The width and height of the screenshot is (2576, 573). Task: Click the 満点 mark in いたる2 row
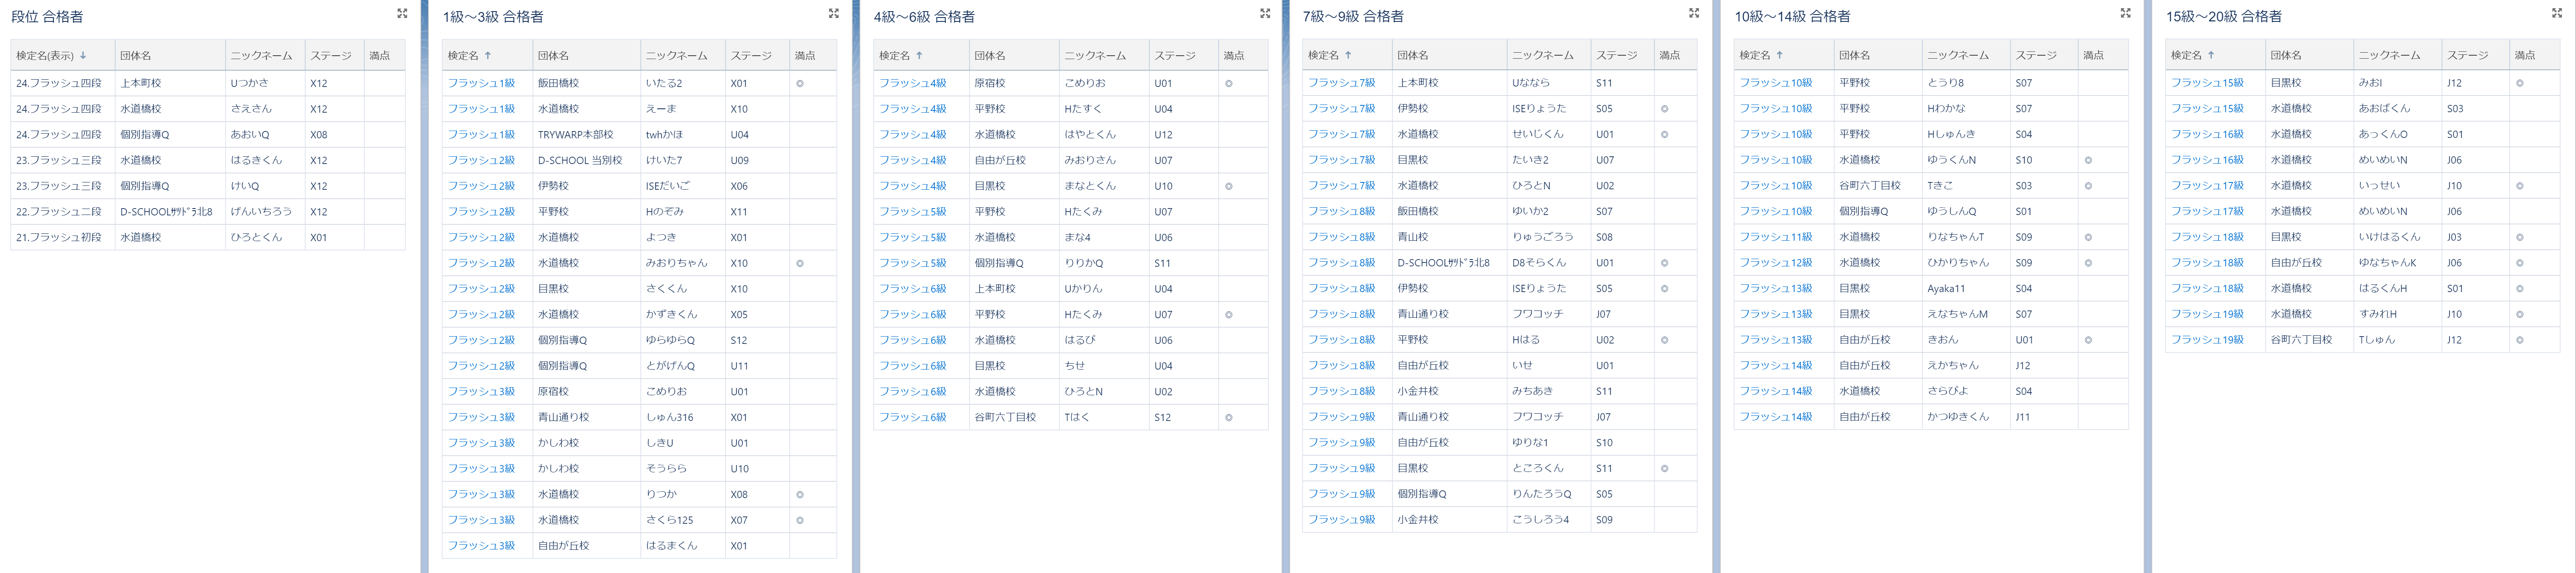point(800,83)
